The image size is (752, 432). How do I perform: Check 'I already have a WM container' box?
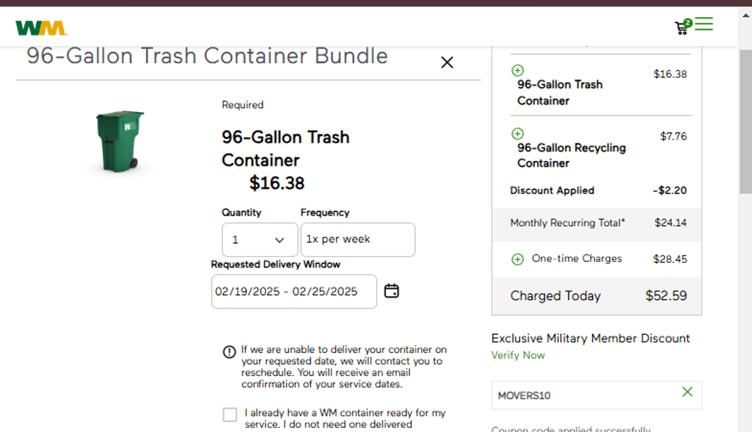(230, 415)
